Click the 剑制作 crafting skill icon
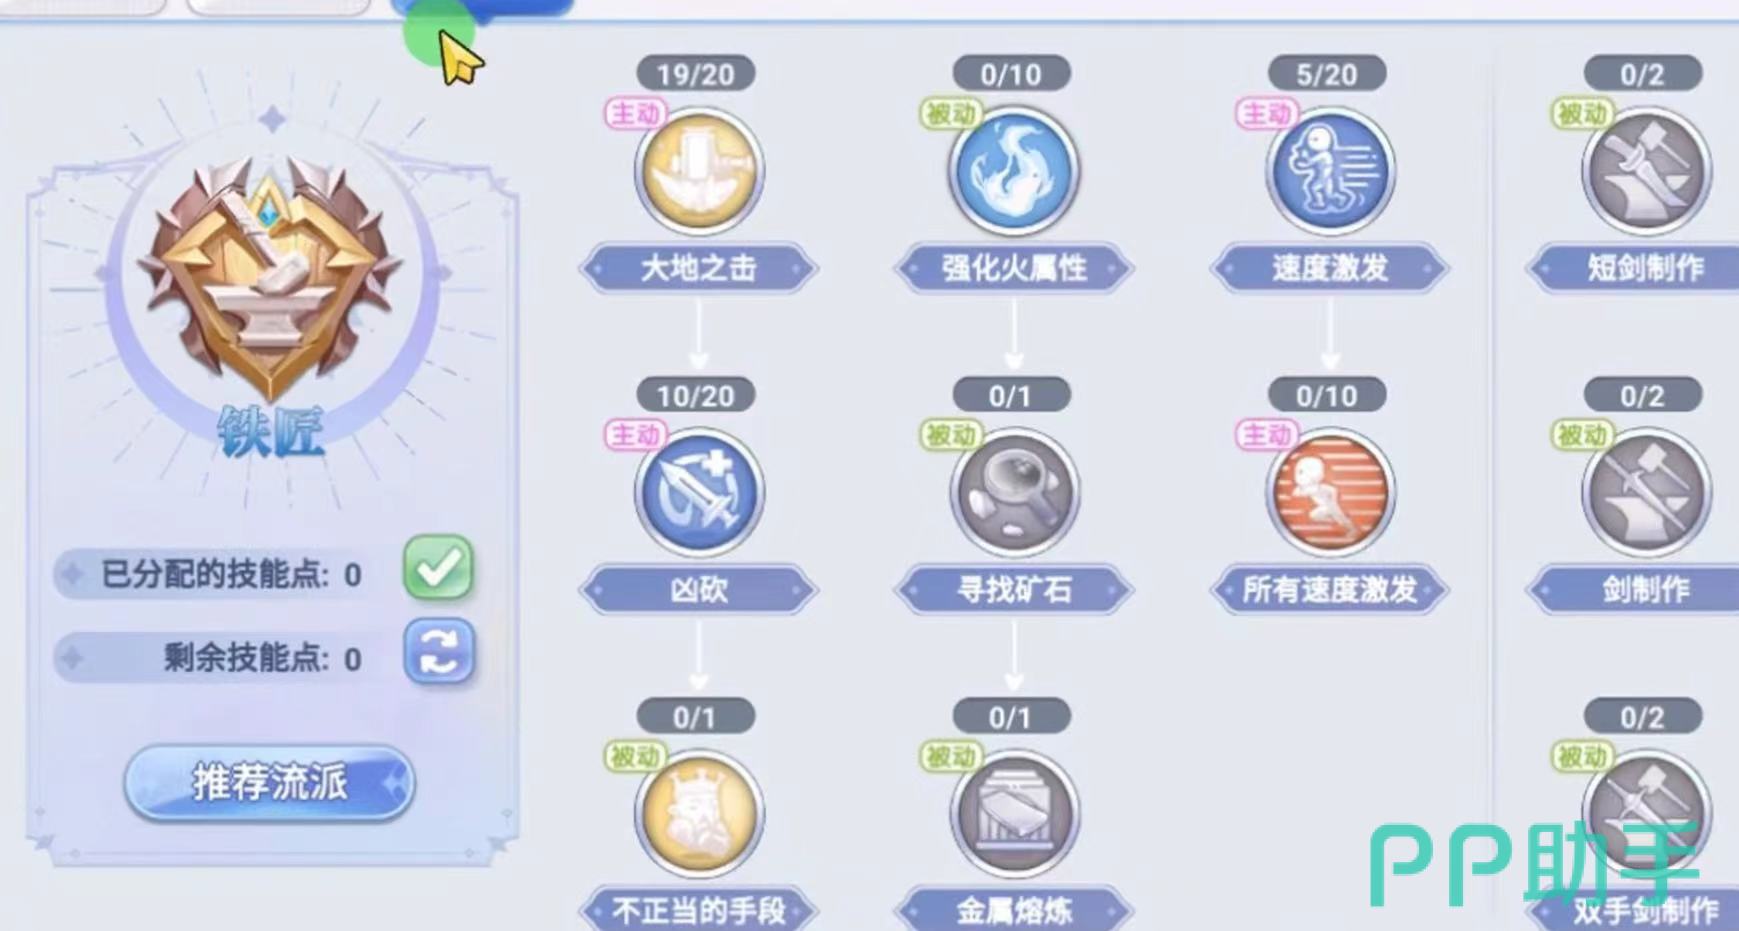Image resolution: width=1739 pixels, height=931 pixels. click(x=1645, y=492)
